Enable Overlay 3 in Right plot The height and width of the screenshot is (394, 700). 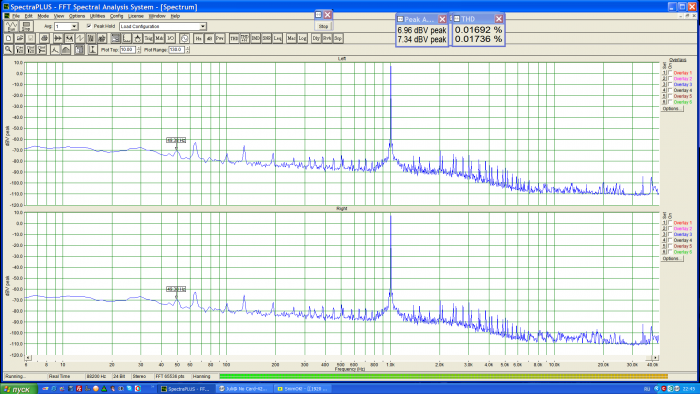coord(670,234)
